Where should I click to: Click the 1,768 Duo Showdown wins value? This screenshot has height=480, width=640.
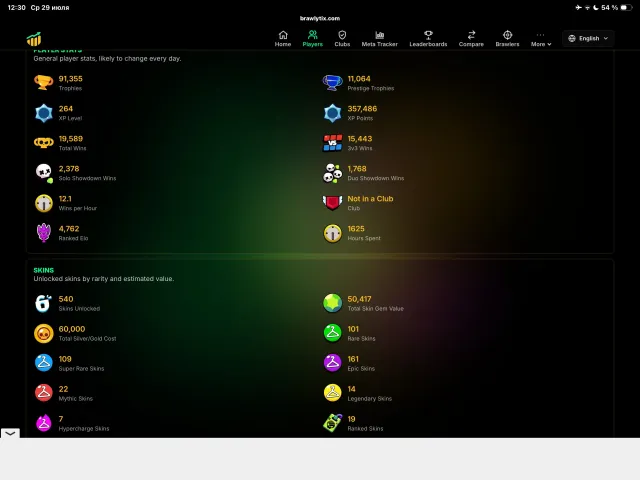(357, 169)
